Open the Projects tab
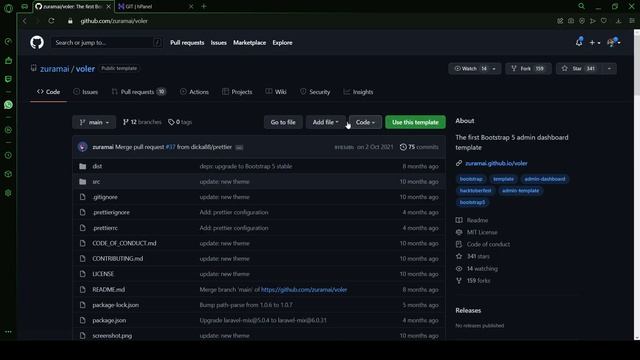640x360 pixels. click(x=237, y=92)
